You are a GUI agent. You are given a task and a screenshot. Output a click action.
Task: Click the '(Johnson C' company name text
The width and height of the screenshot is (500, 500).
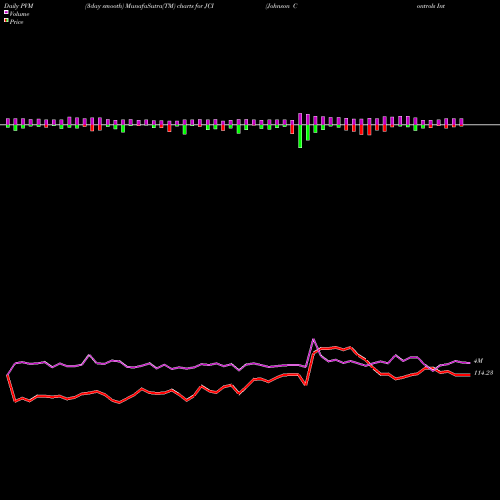point(281,6)
